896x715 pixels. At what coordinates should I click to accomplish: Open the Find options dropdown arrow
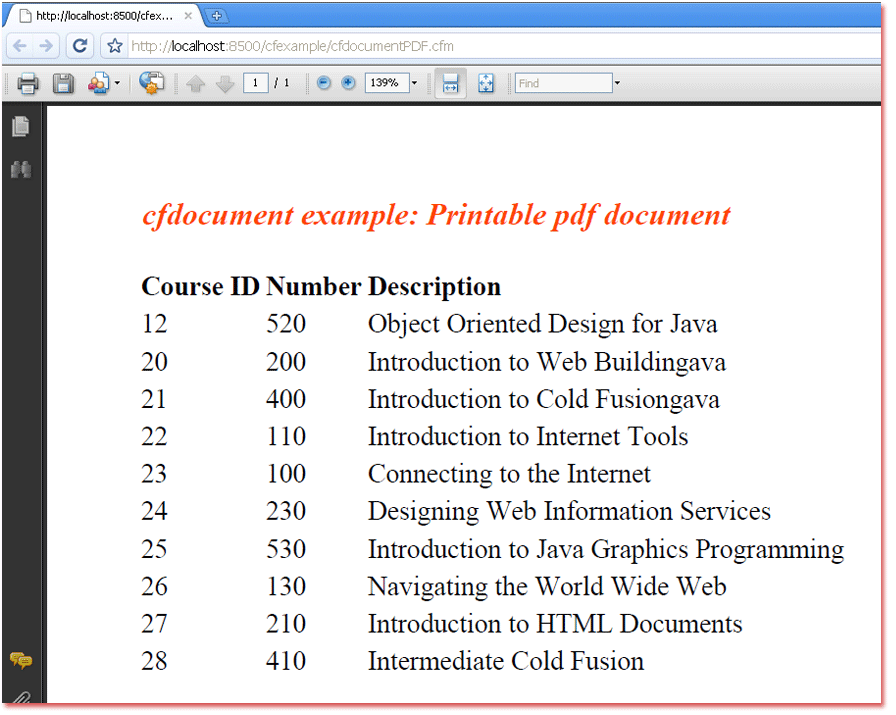(x=617, y=83)
